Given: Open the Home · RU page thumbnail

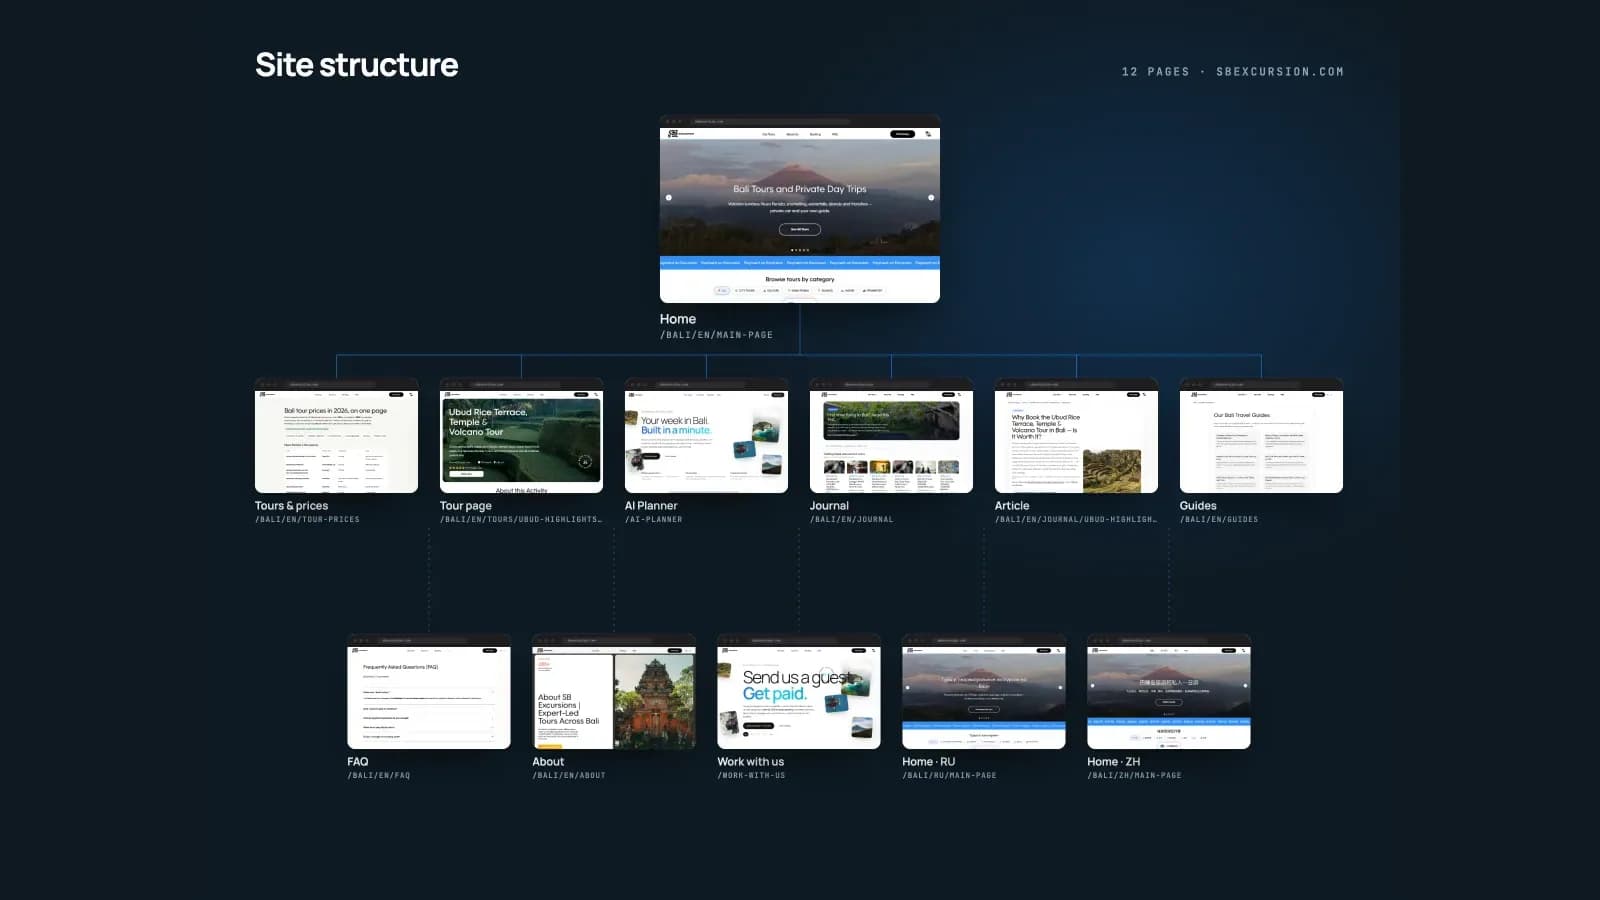Looking at the screenshot, I should coord(984,691).
